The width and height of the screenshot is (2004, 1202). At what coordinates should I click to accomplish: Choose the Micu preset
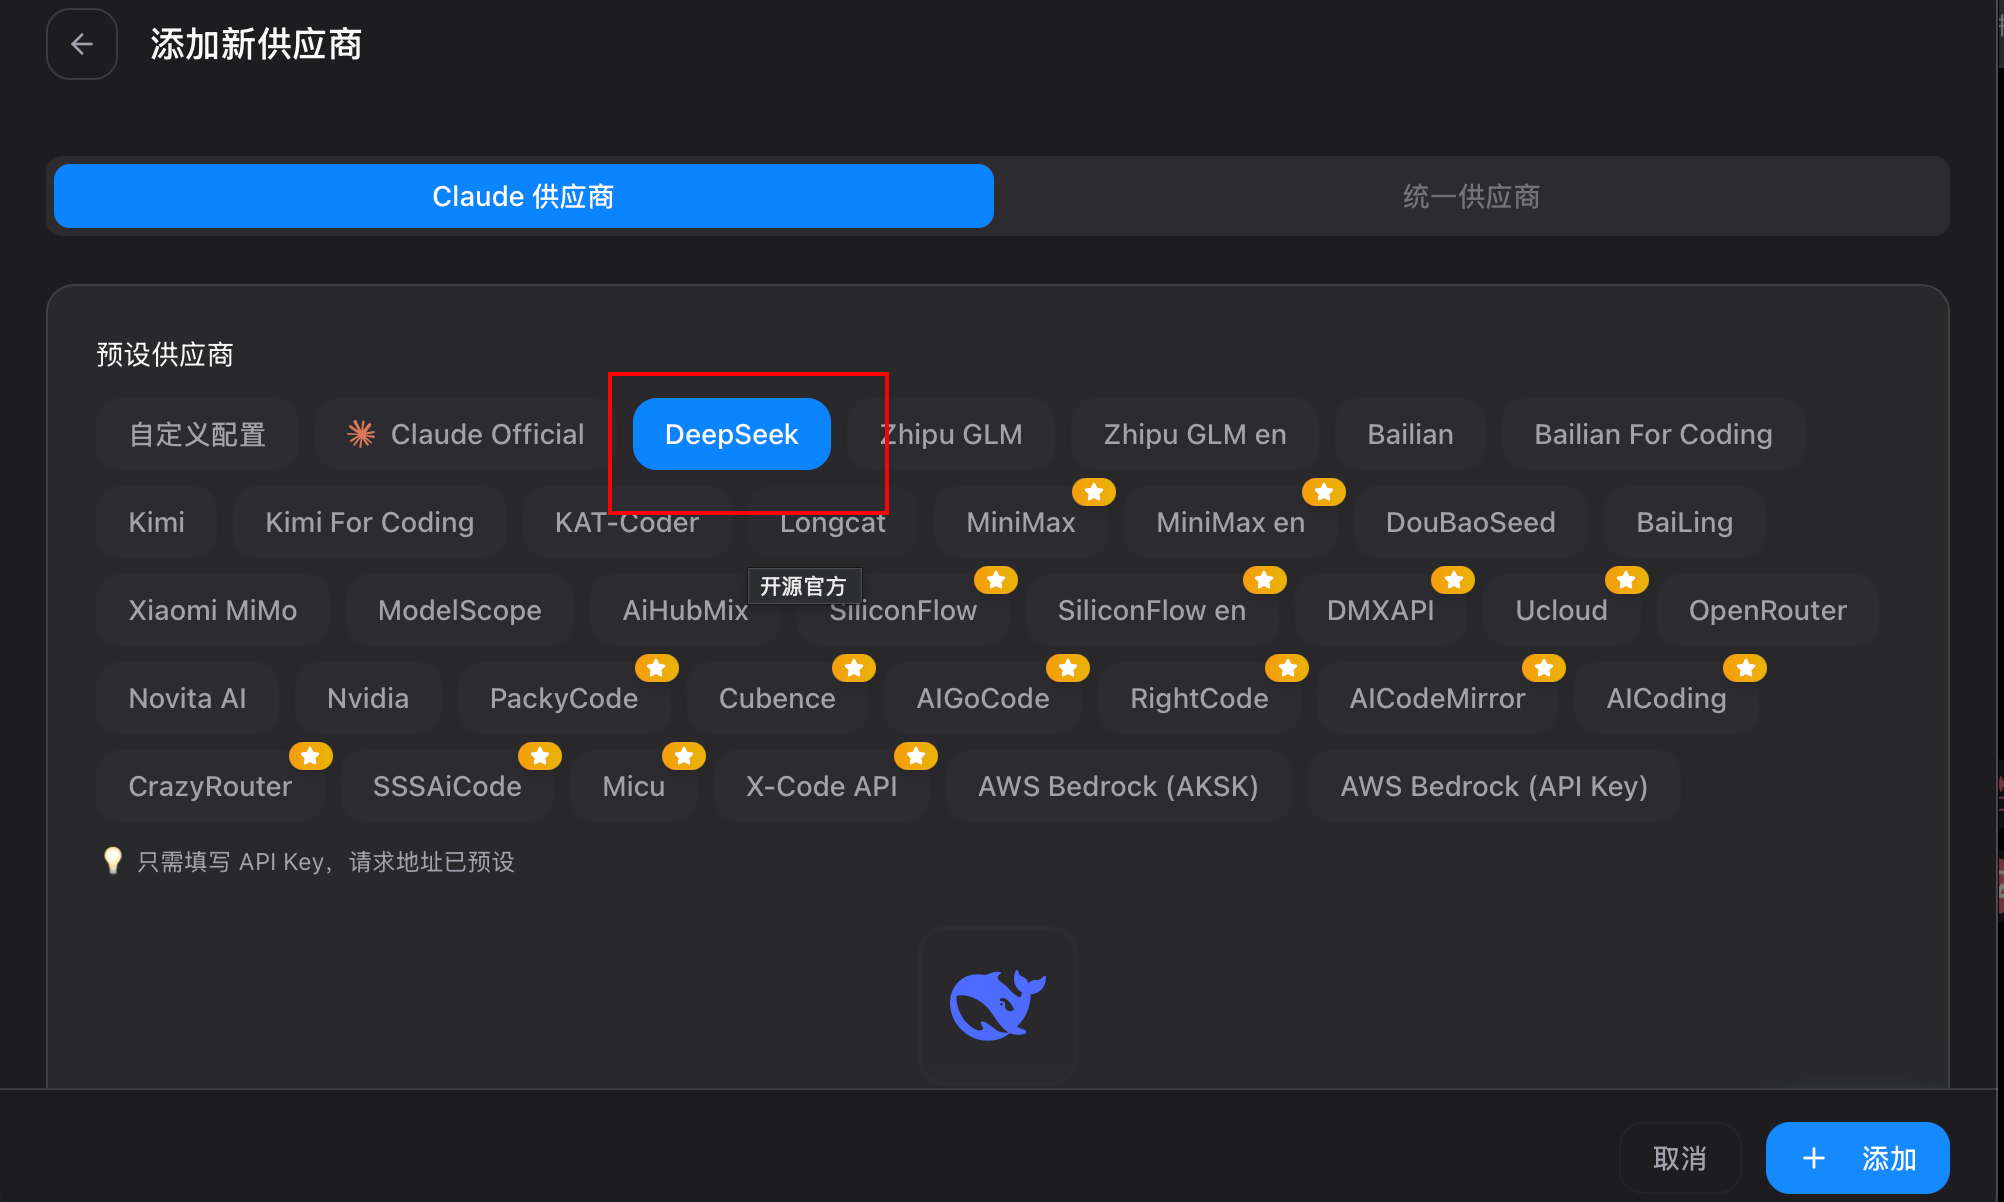click(633, 786)
